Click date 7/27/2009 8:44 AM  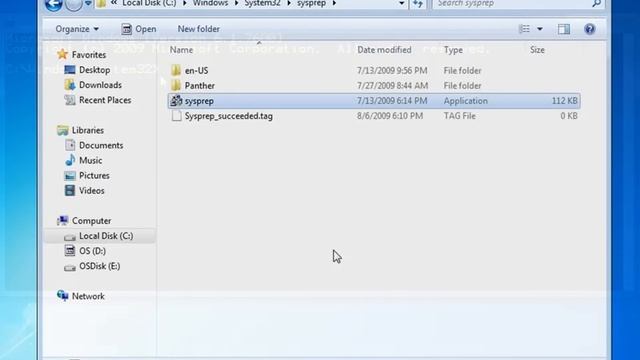pyautogui.click(x=392, y=86)
